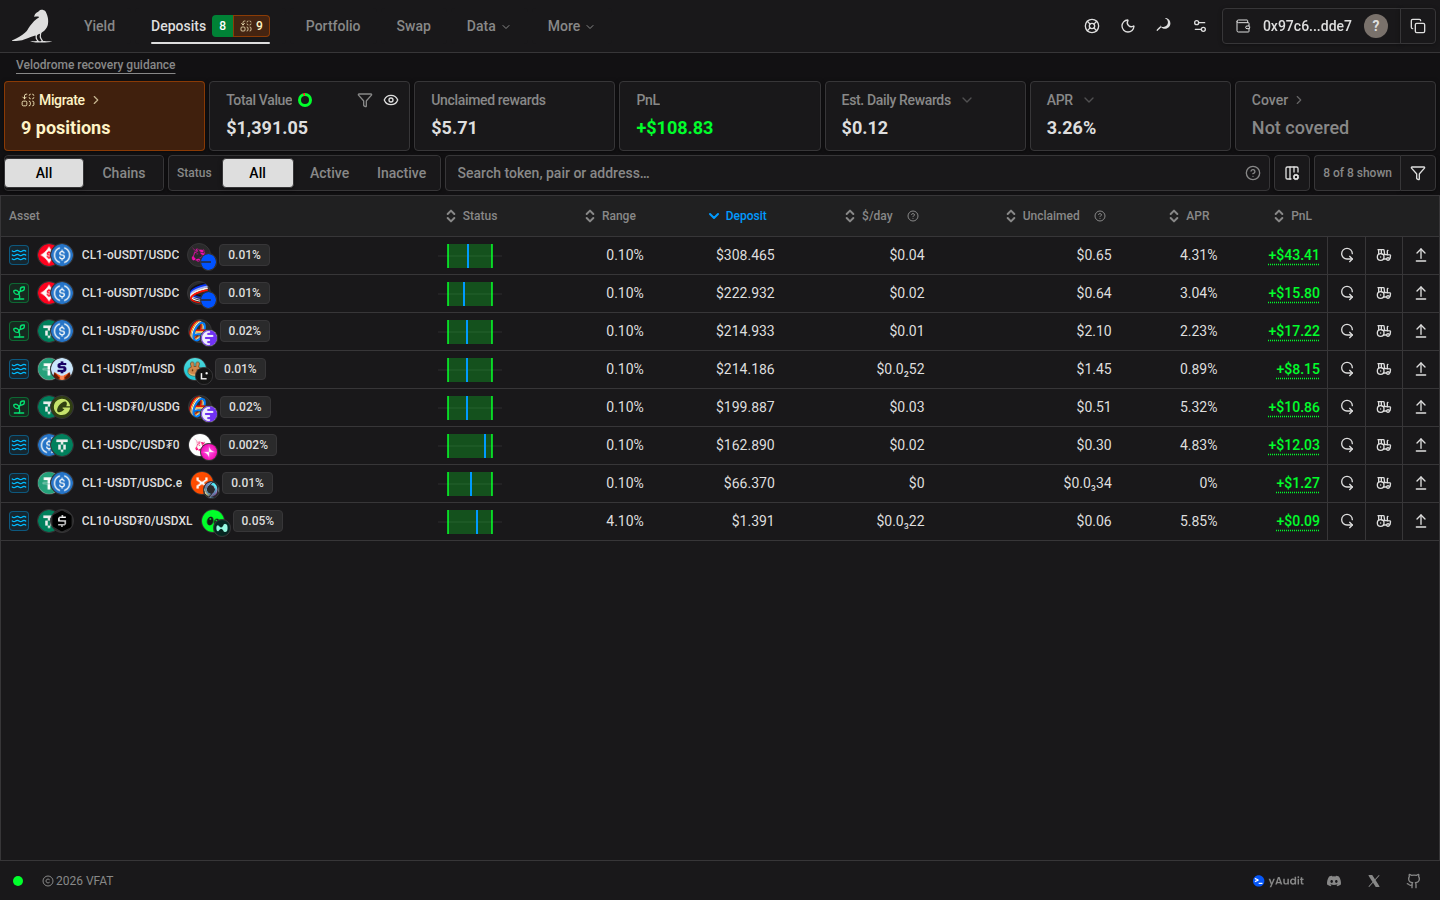Click the 8 of 8 shown label
The height and width of the screenshot is (900, 1440).
[x=1357, y=173]
